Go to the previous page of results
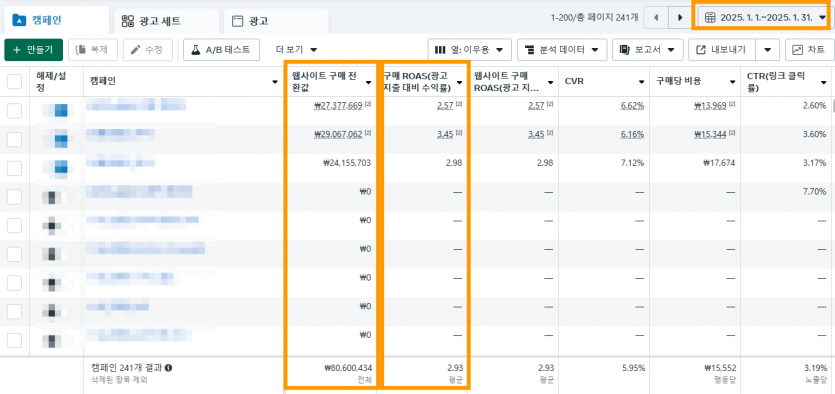The height and width of the screenshot is (394, 835). pos(656,18)
